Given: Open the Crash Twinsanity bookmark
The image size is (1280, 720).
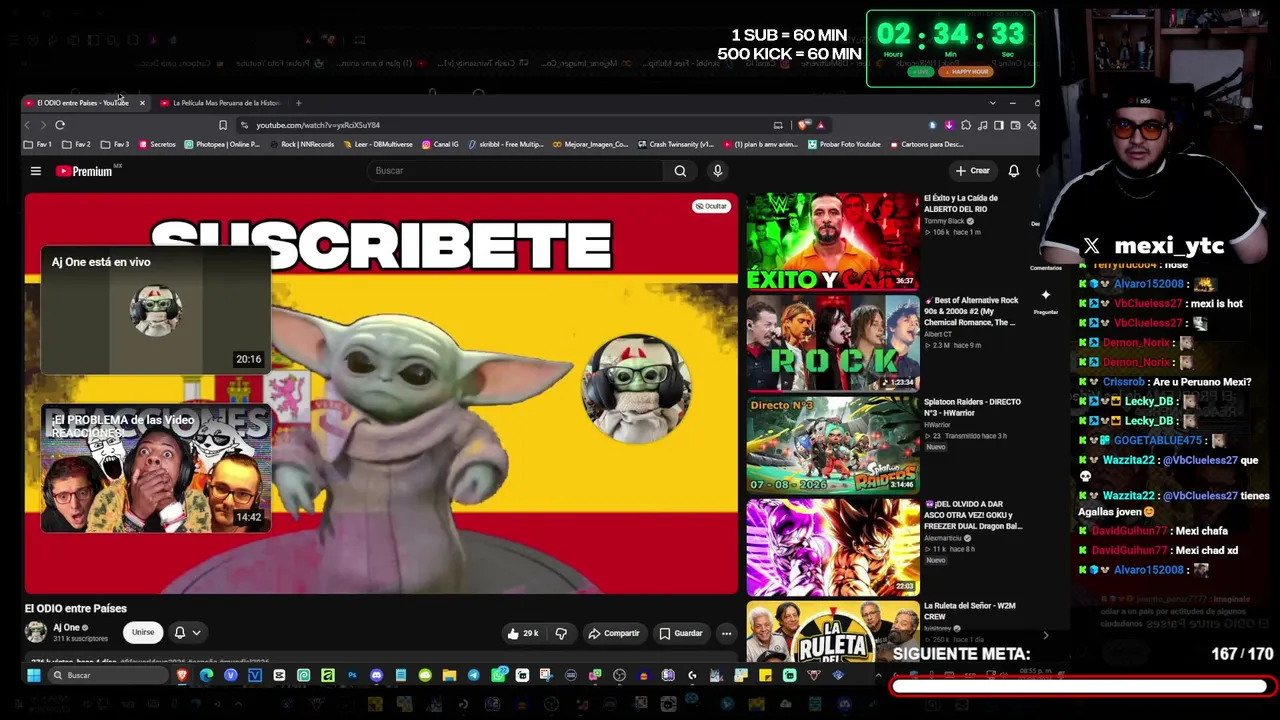Looking at the screenshot, I should [x=675, y=144].
